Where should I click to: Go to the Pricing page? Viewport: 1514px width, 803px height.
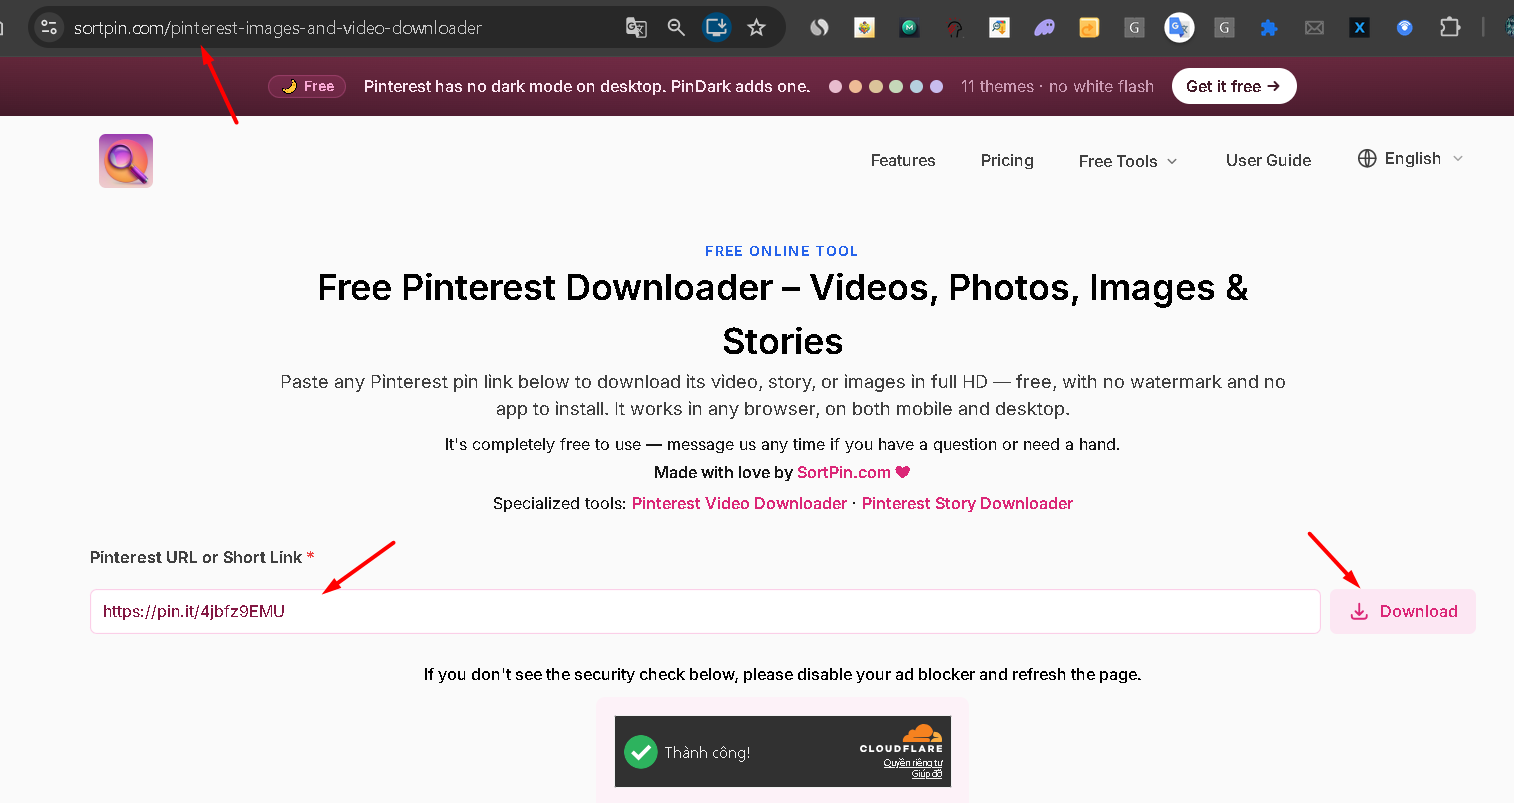(1007, 160)
